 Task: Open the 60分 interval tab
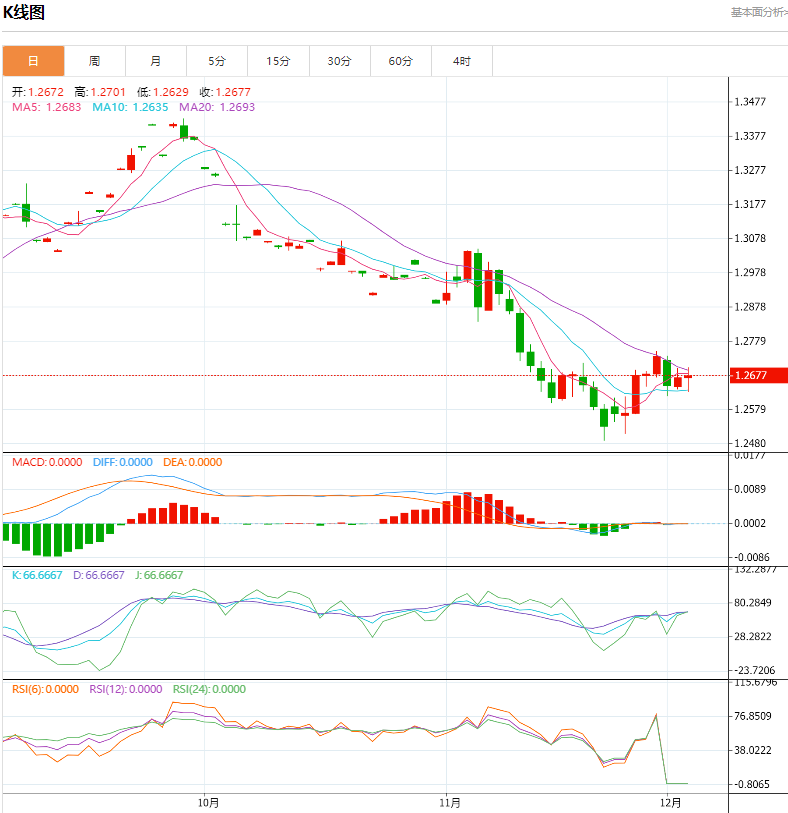tap(401, 61)
